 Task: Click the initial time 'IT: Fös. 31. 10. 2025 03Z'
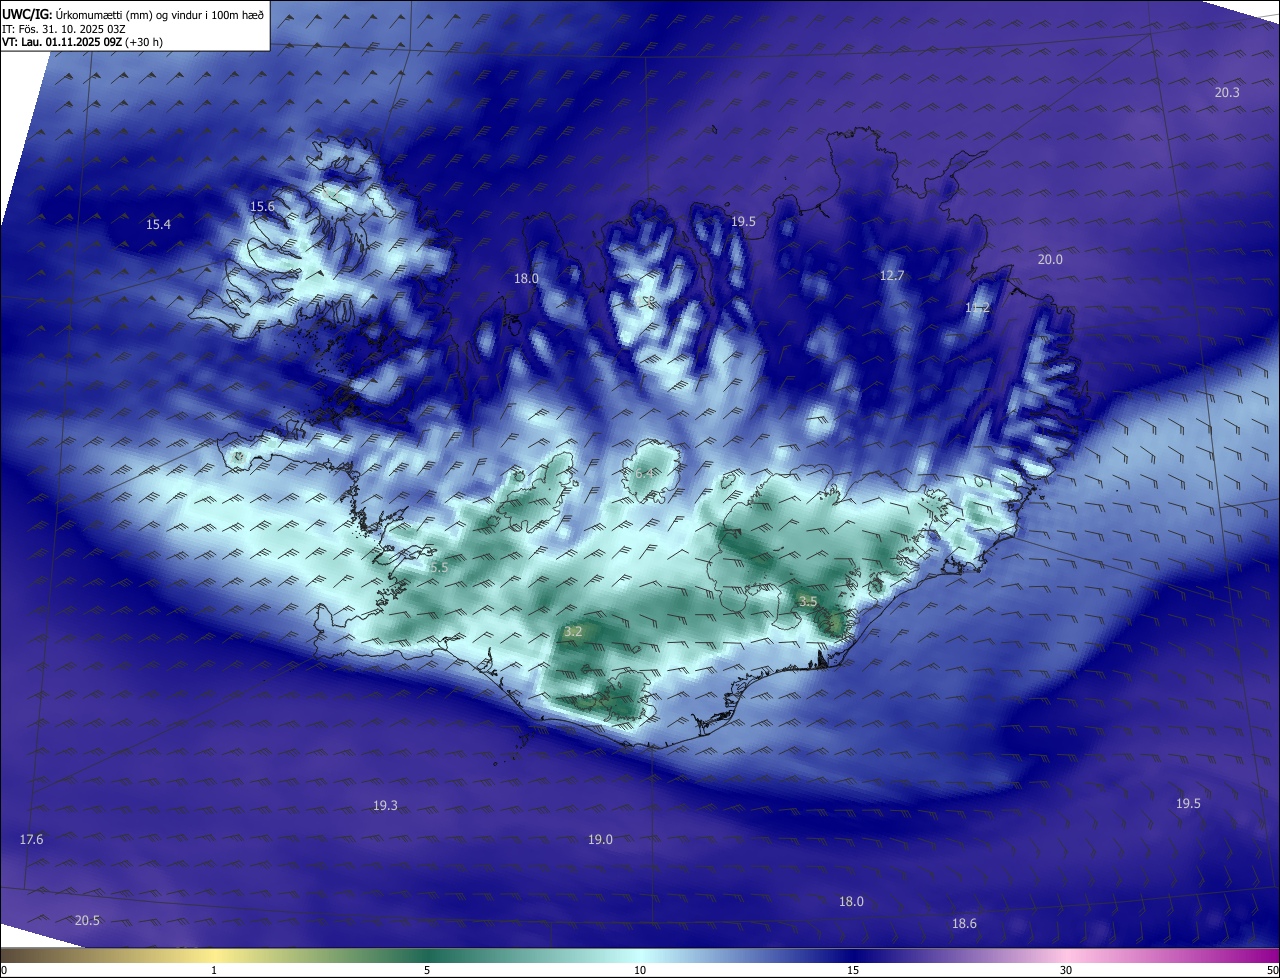click(x=62, y=29)
